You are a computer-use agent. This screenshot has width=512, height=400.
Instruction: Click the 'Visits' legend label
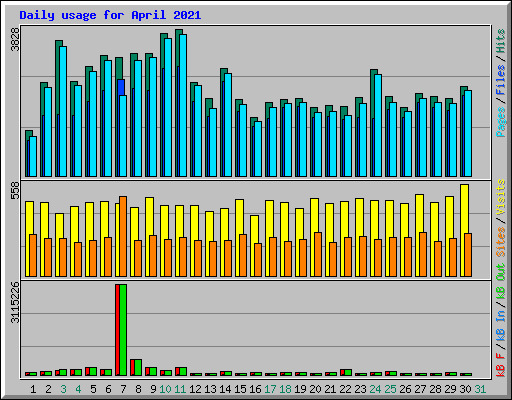[501, 198]
